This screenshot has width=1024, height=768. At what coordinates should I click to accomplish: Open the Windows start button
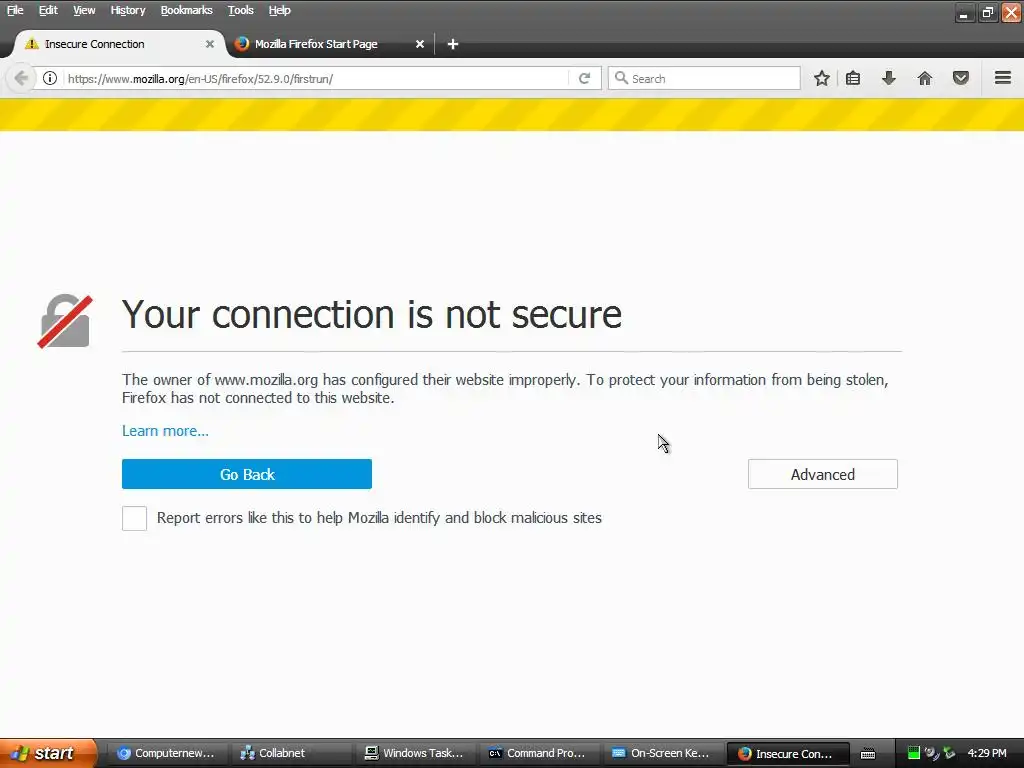[x=48, y=753]
